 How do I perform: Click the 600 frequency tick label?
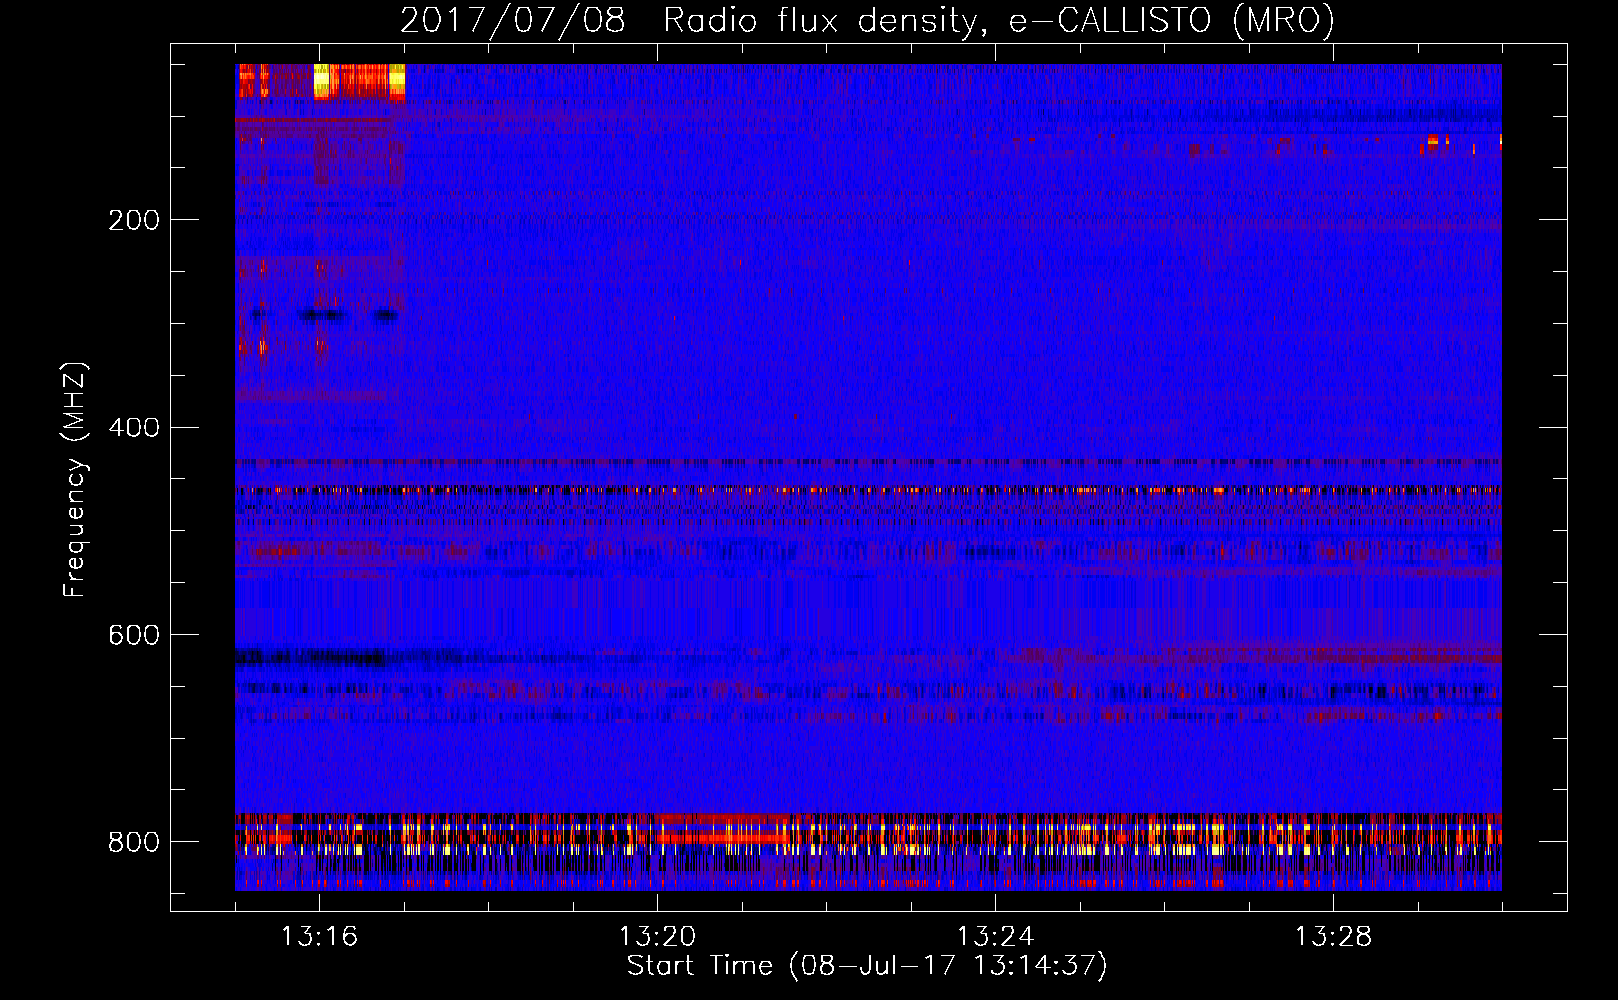pos(134,636)
